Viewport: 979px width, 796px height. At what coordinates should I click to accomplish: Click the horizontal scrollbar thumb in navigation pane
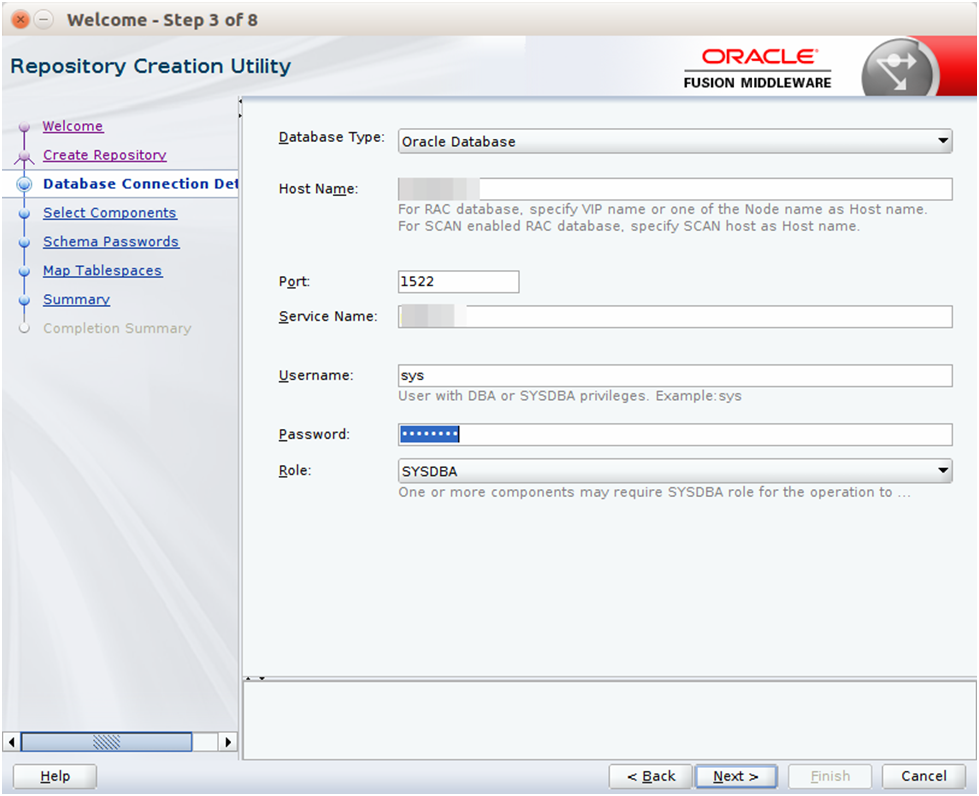106,742
